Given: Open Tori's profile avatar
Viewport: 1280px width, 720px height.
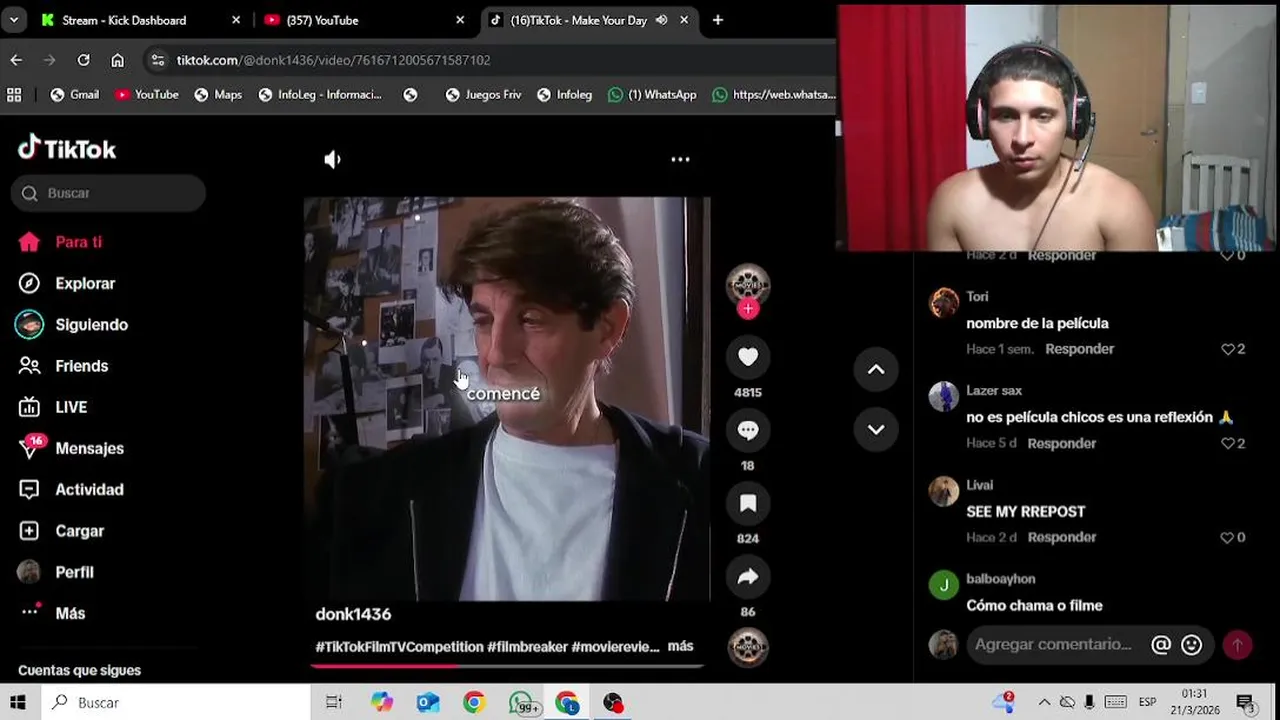Looking at the screenshot, I should pos(944,302).
